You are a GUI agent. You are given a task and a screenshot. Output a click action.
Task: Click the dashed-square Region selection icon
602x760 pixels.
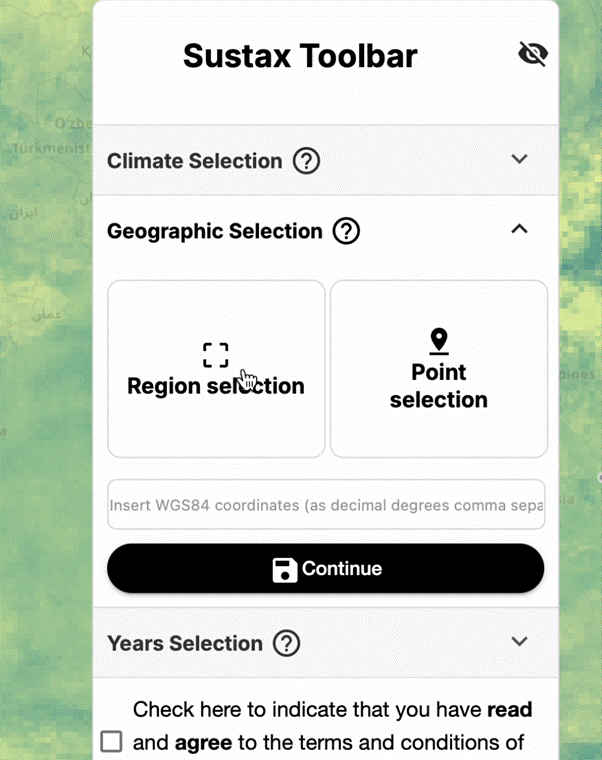click(215, 355)
